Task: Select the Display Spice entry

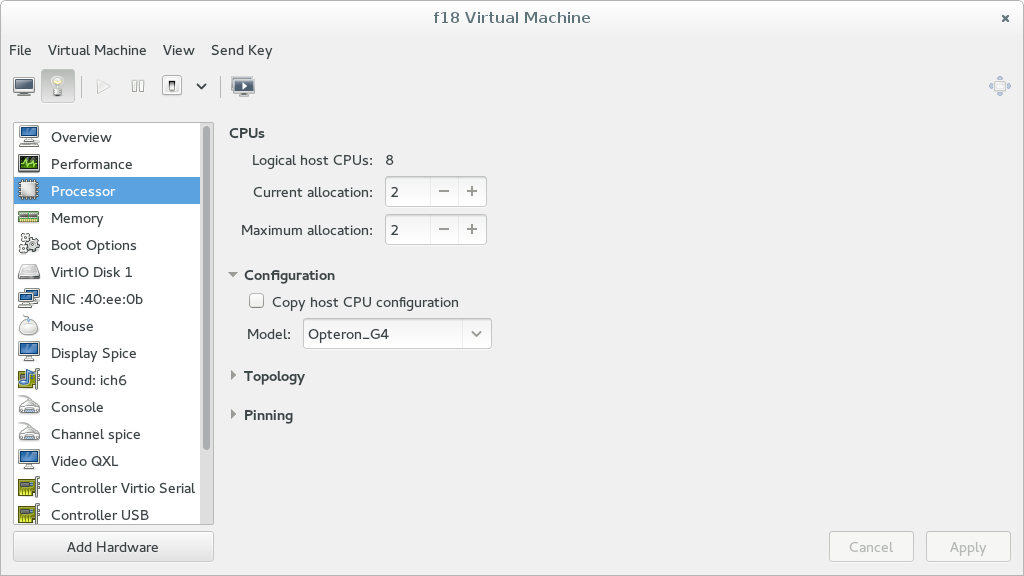Action: click(x=91, y=353)
